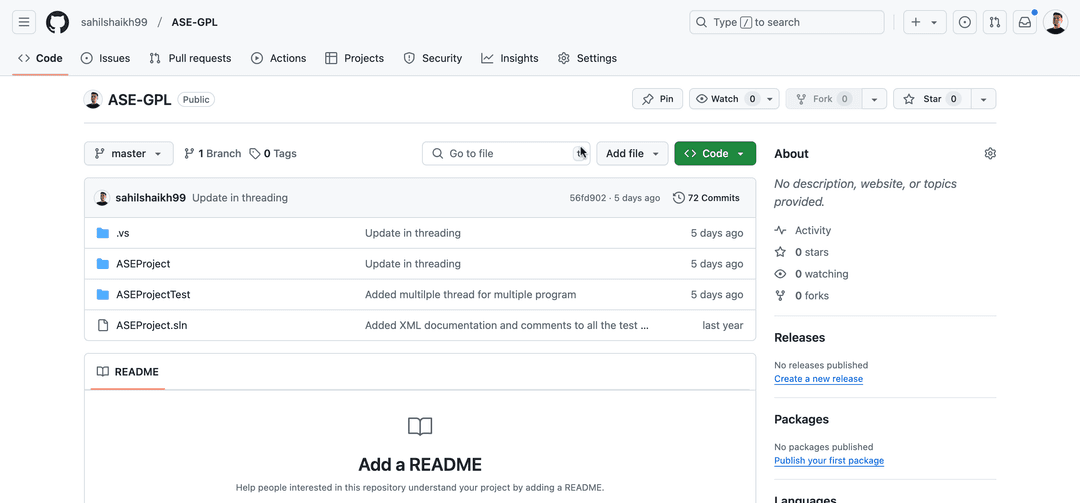Viewport: 1080px width, 503px height.
Task: Open the Actions tab
Action: point(278,59)
